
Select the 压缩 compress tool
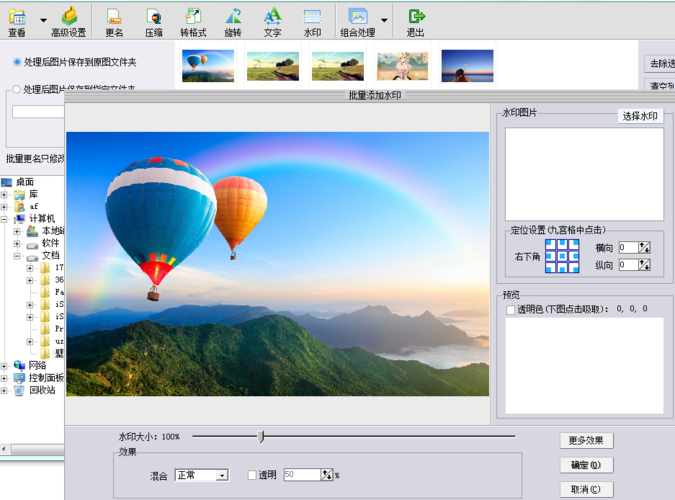point(154,22)
